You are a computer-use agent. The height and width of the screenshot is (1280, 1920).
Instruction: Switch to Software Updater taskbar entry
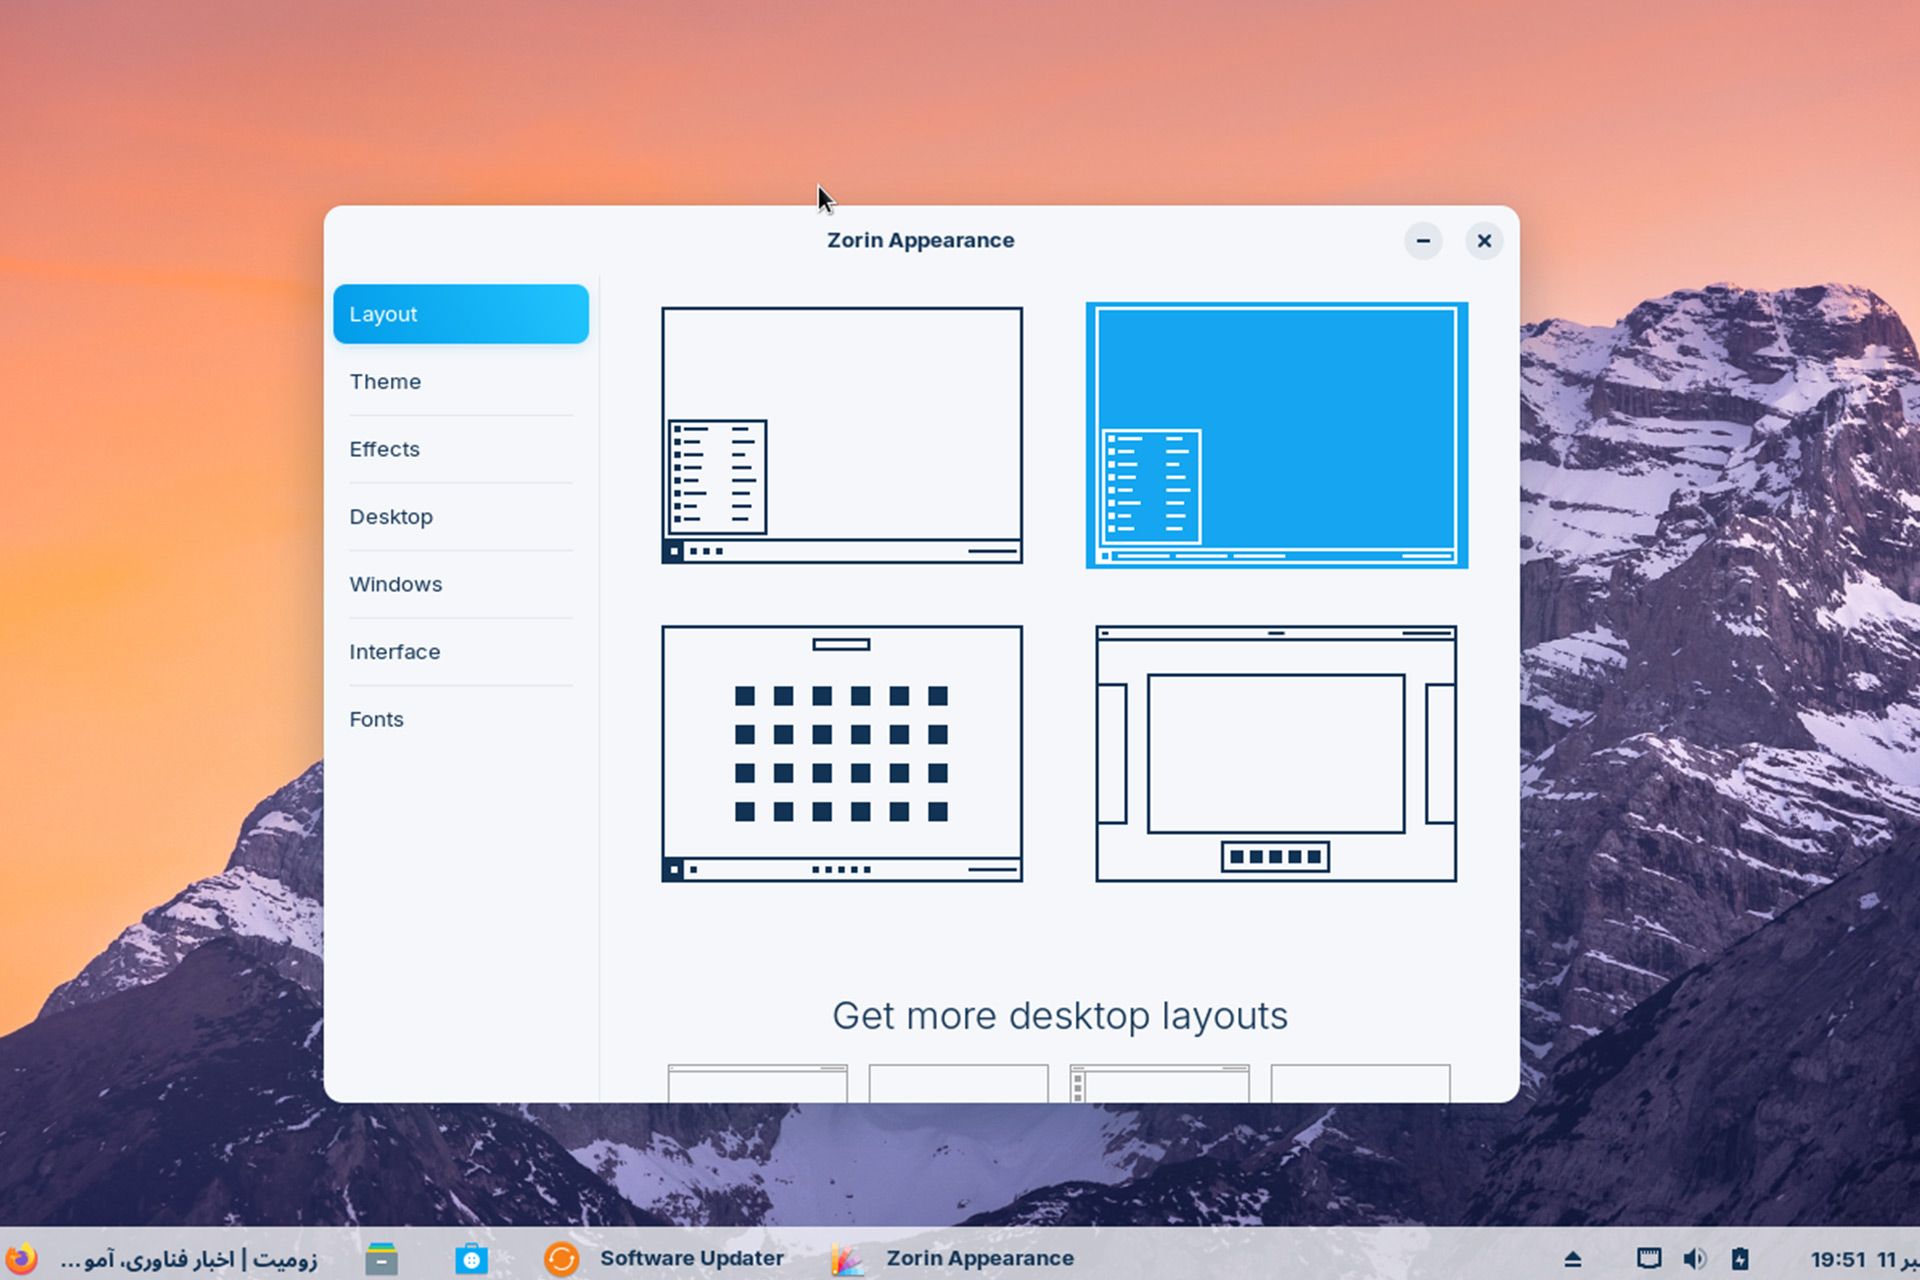tap(692, 1258)
